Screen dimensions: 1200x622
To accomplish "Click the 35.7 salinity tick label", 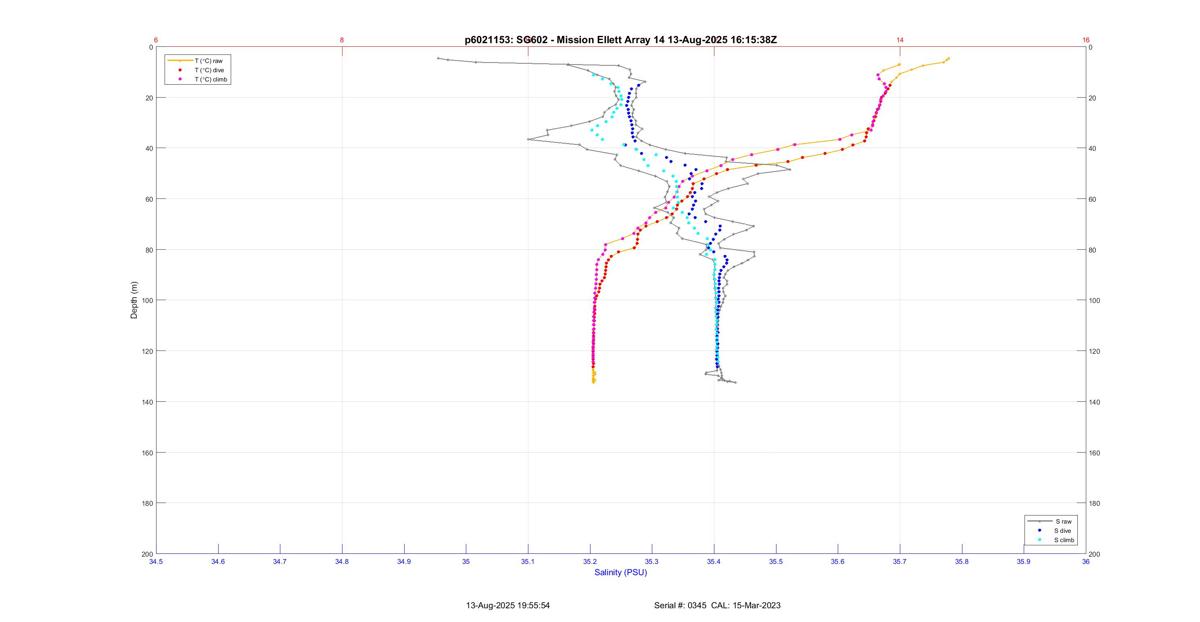I will 900,562.
